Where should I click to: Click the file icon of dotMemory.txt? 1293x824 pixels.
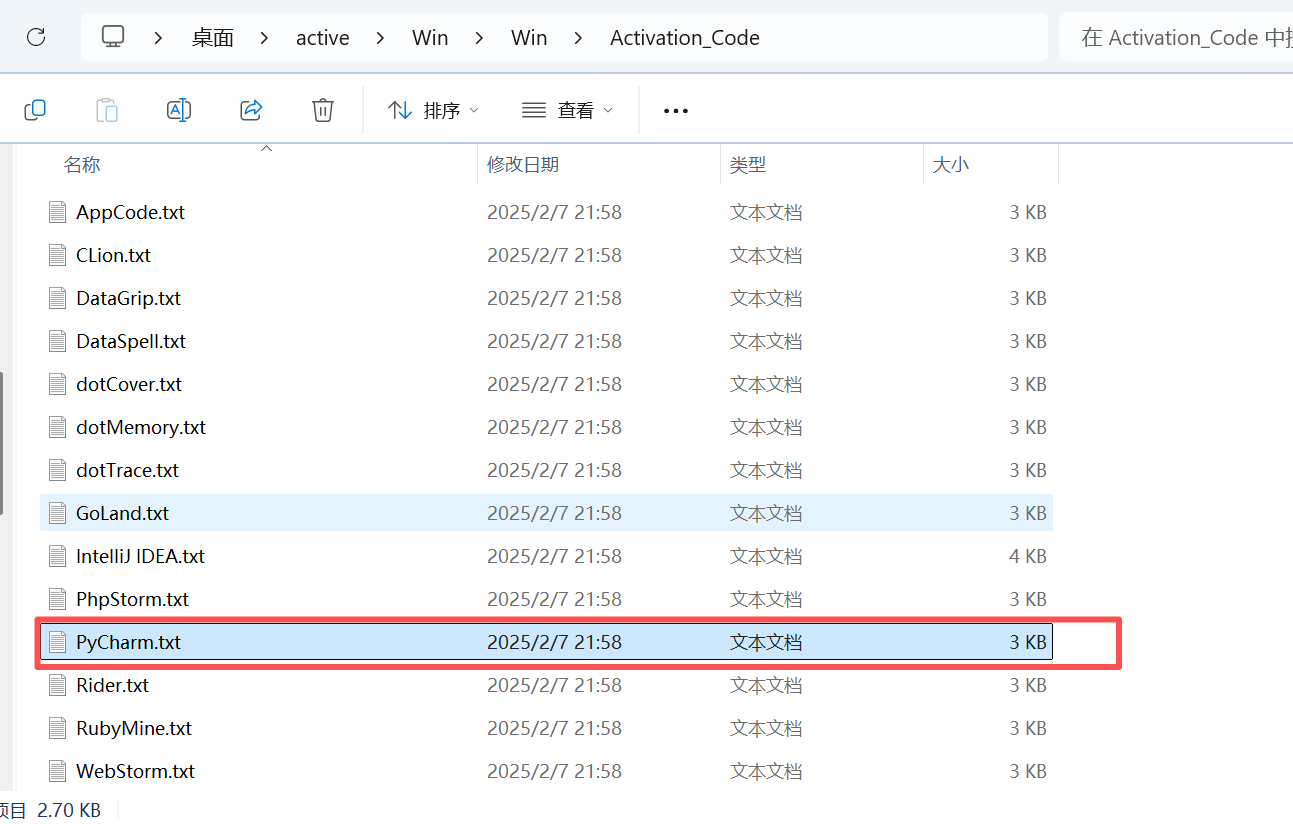(58, 427)
